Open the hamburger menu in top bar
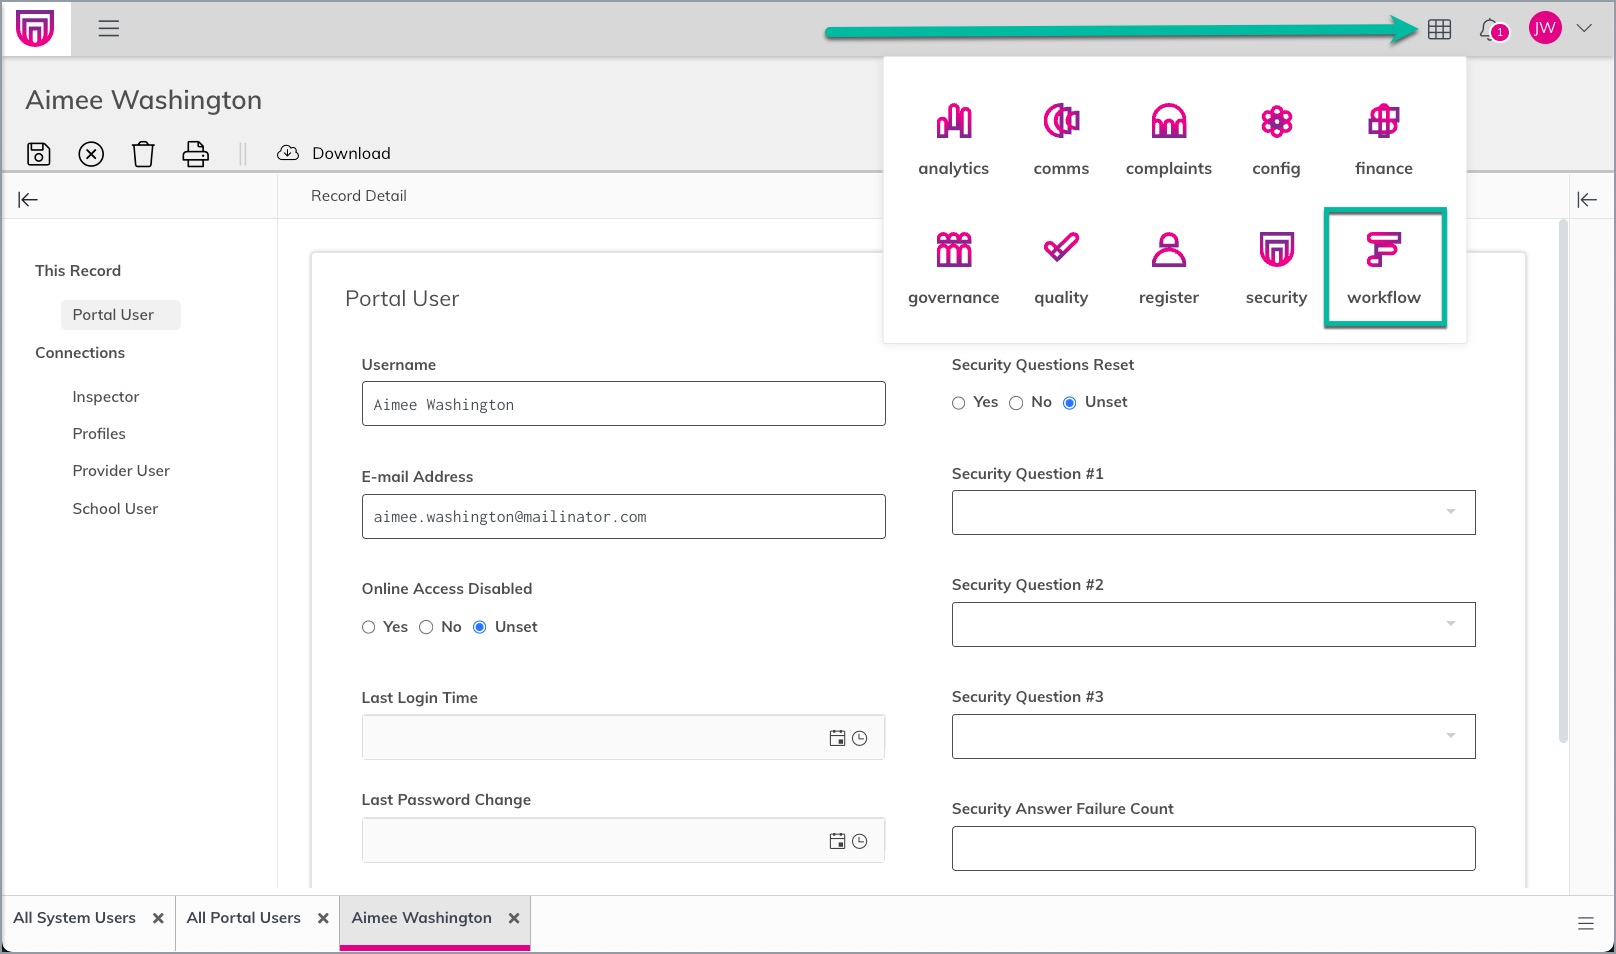Screen dimensions: 1616x954 (109, 29)
